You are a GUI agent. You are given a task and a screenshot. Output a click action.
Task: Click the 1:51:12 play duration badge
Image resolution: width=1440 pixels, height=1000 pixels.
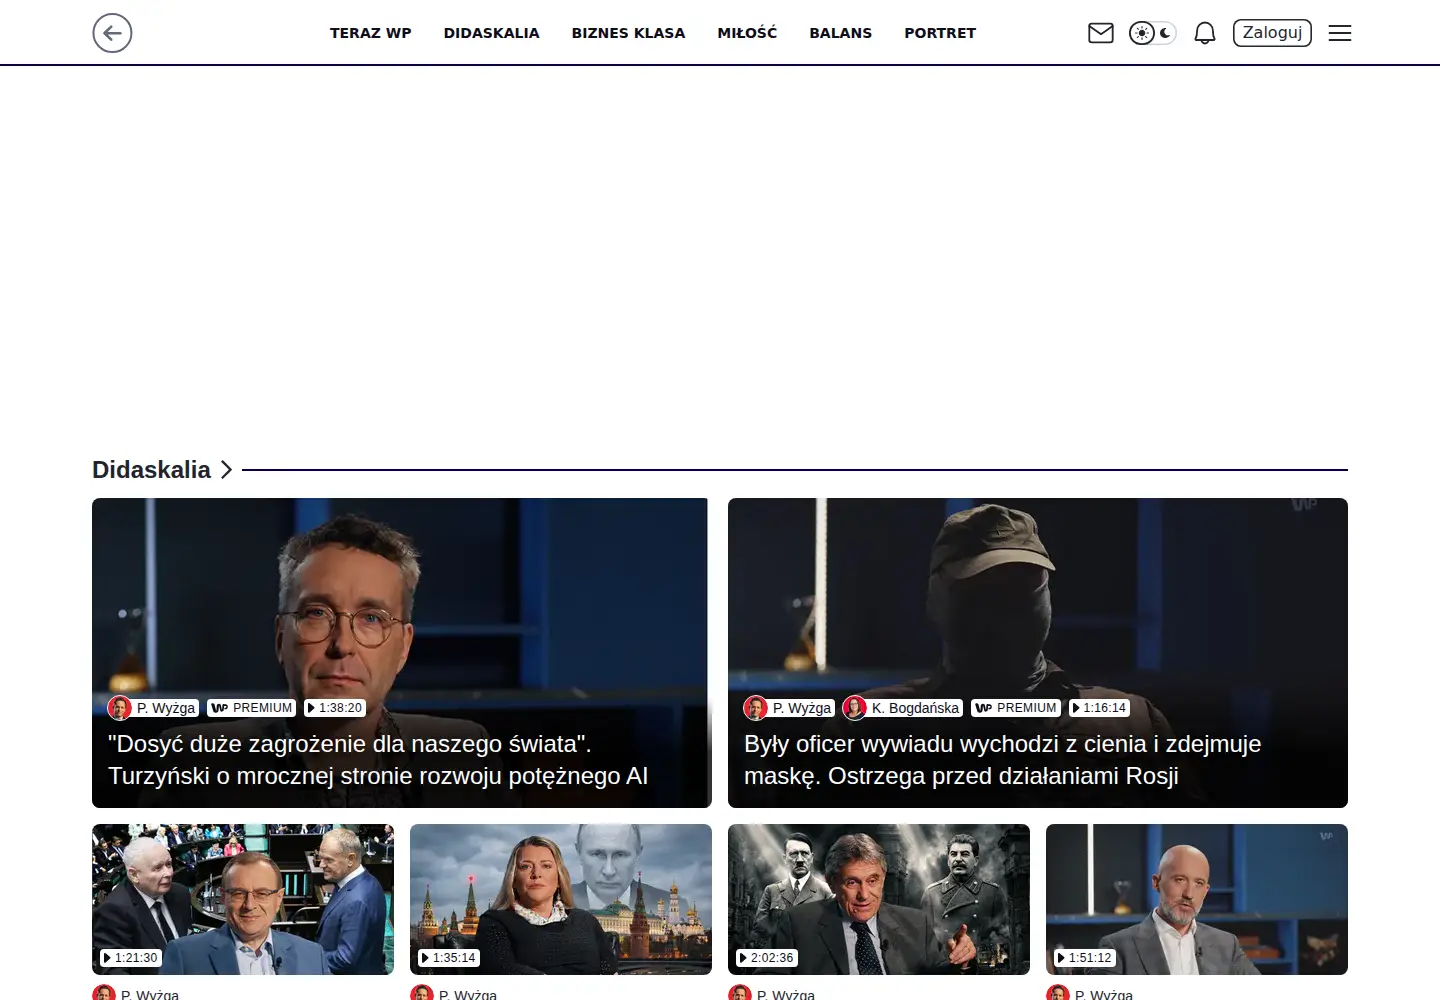(x=1084, y=958)
